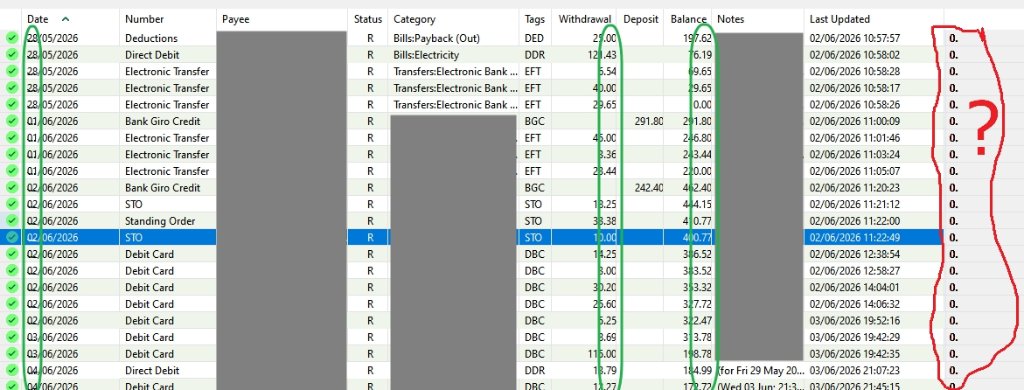Click the reconciled check icon on the row updated 10:58:17
The height and width of the screenshot is (390, 1024).
12,88
